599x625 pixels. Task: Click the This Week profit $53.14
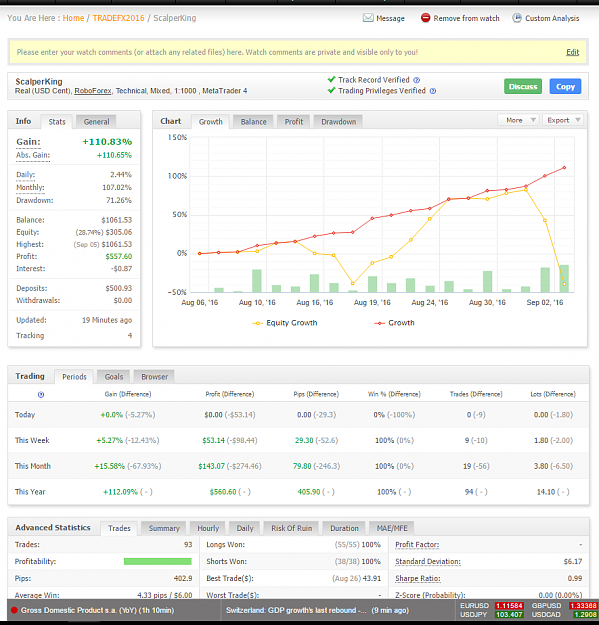(214, 440)
